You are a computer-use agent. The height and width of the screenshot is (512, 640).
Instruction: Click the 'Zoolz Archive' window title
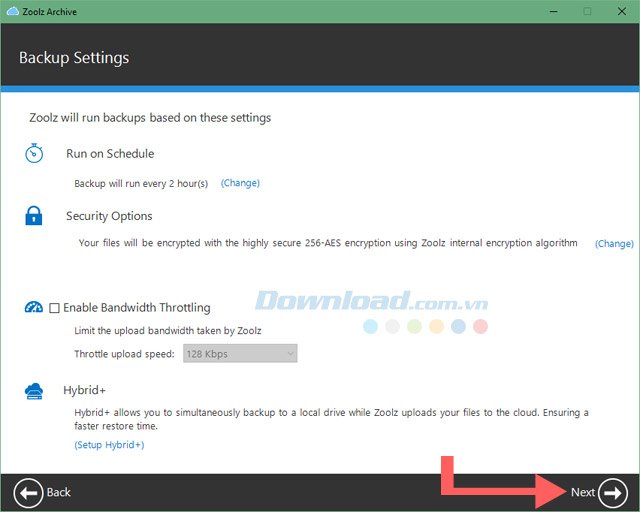[49, 12]
